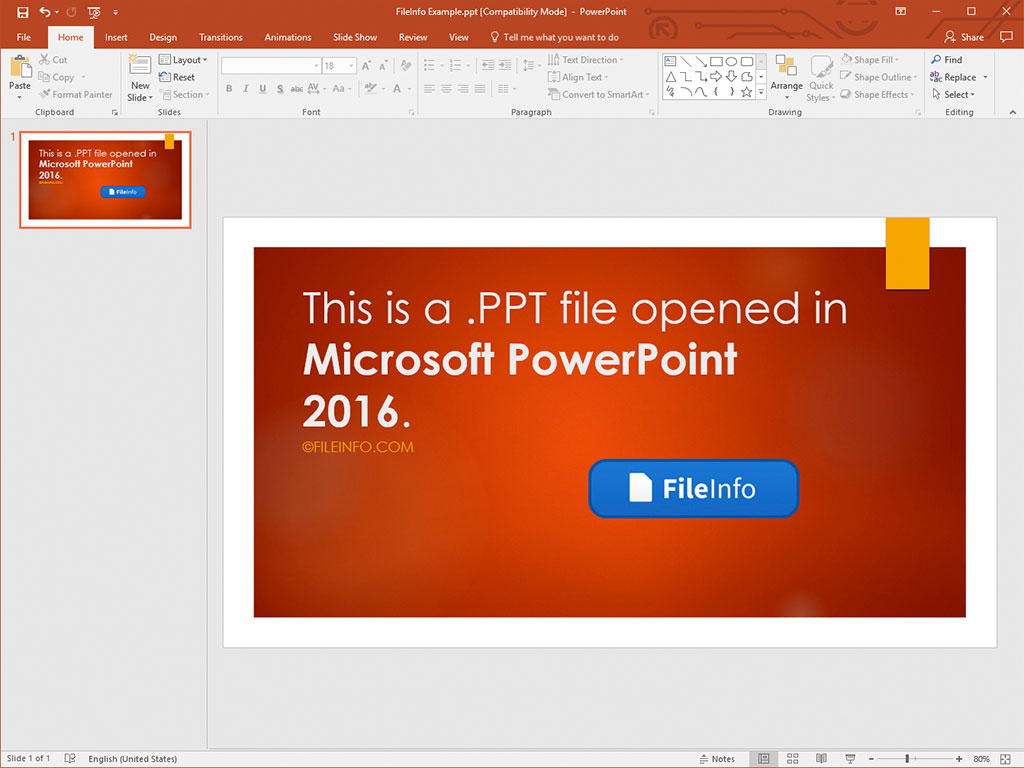The width and height of the screenshot is (1024, 768).
Task: Open Quick Styles in the Drawing group
Action: pyautogui.click(x=821, y=77)
